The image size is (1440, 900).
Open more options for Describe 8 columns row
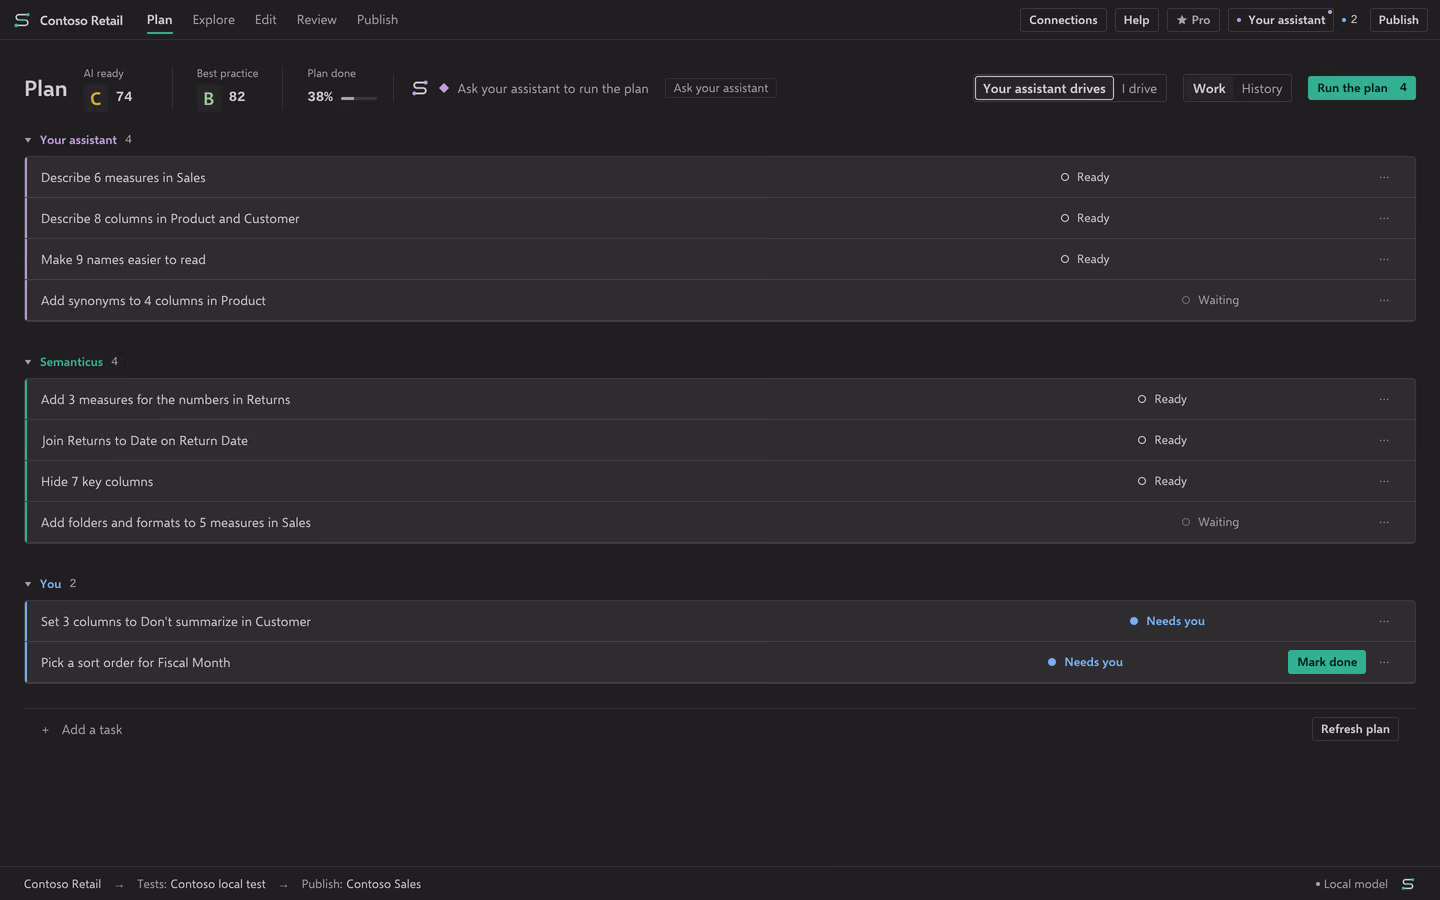1384,218
